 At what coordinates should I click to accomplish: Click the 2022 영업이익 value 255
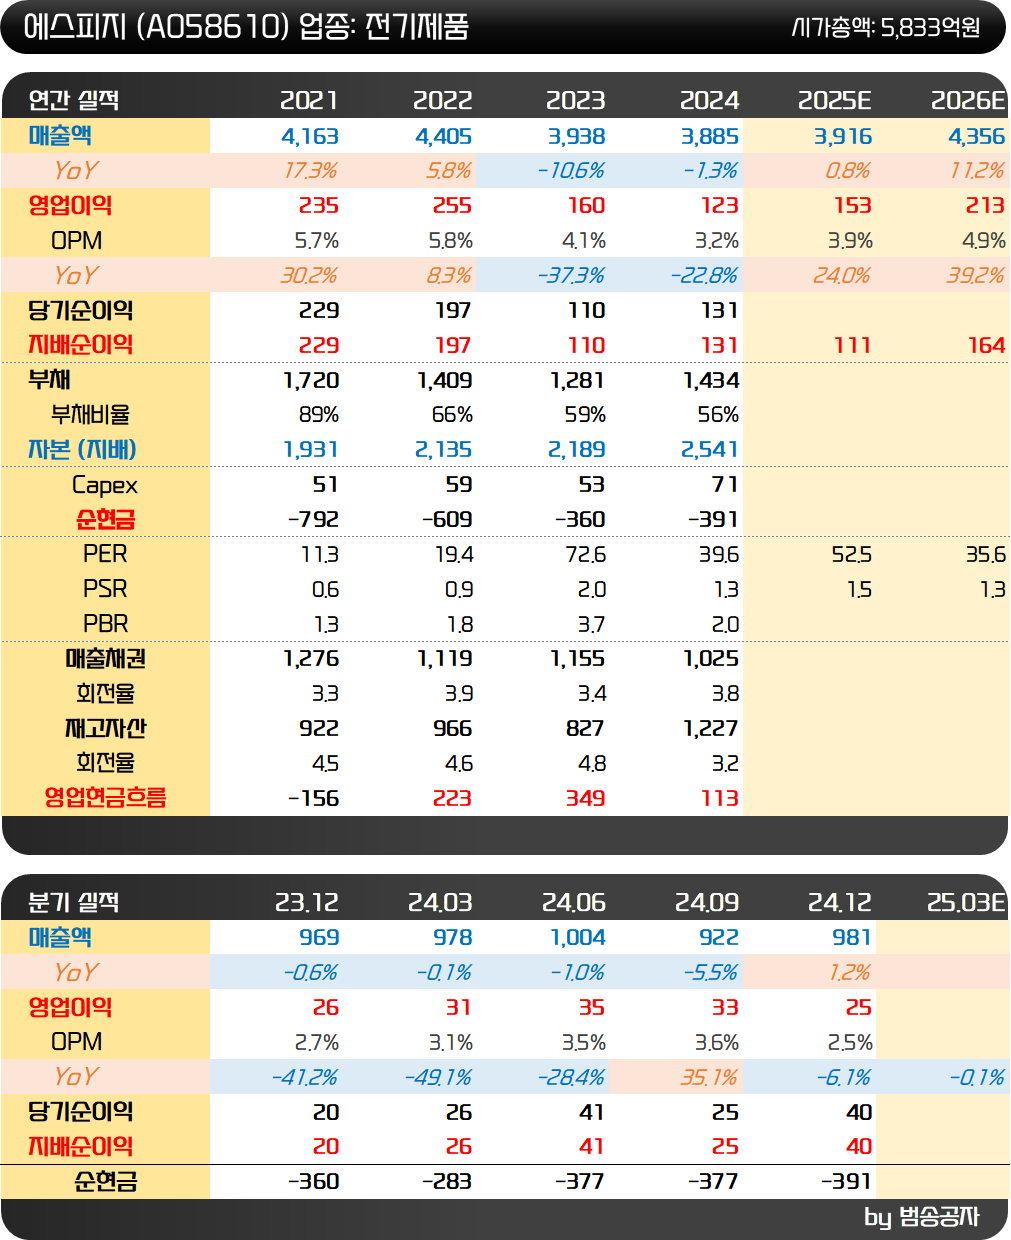coord(452,205)
